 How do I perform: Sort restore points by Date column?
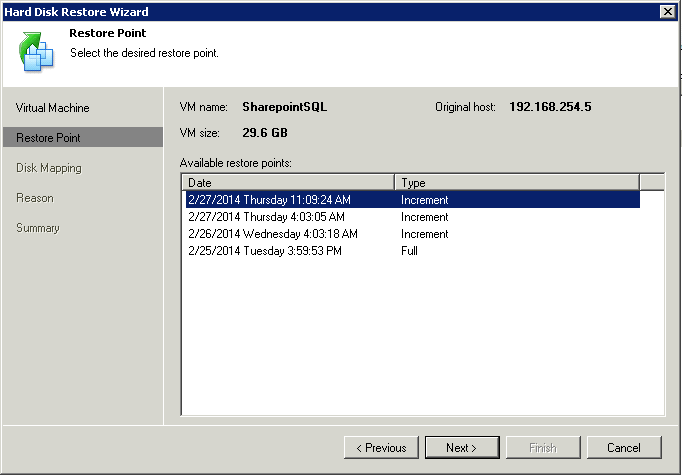point(288,183)
